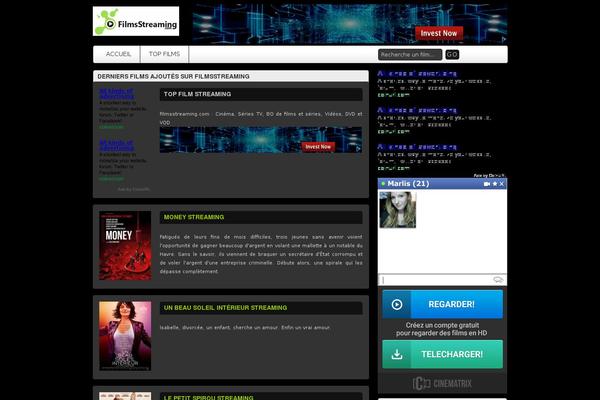Click the second ad title in right sidebar
Viewport: 600px width, 400px height.
(x=417, y=110)
